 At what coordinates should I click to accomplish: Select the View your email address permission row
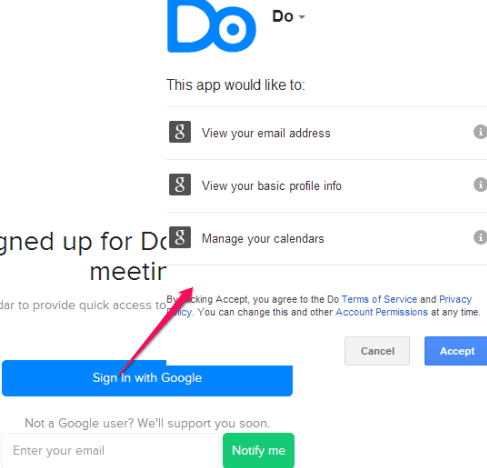click(x=327, y=133)
